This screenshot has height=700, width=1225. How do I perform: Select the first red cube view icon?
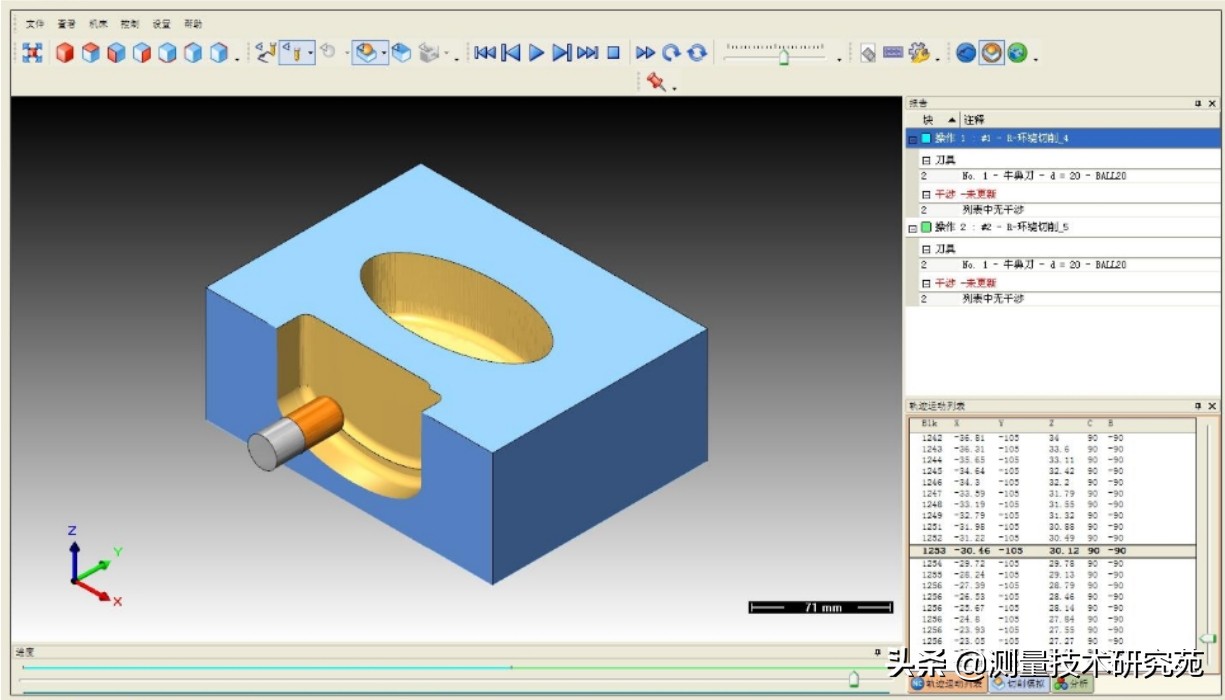click(x=65, y=53)
